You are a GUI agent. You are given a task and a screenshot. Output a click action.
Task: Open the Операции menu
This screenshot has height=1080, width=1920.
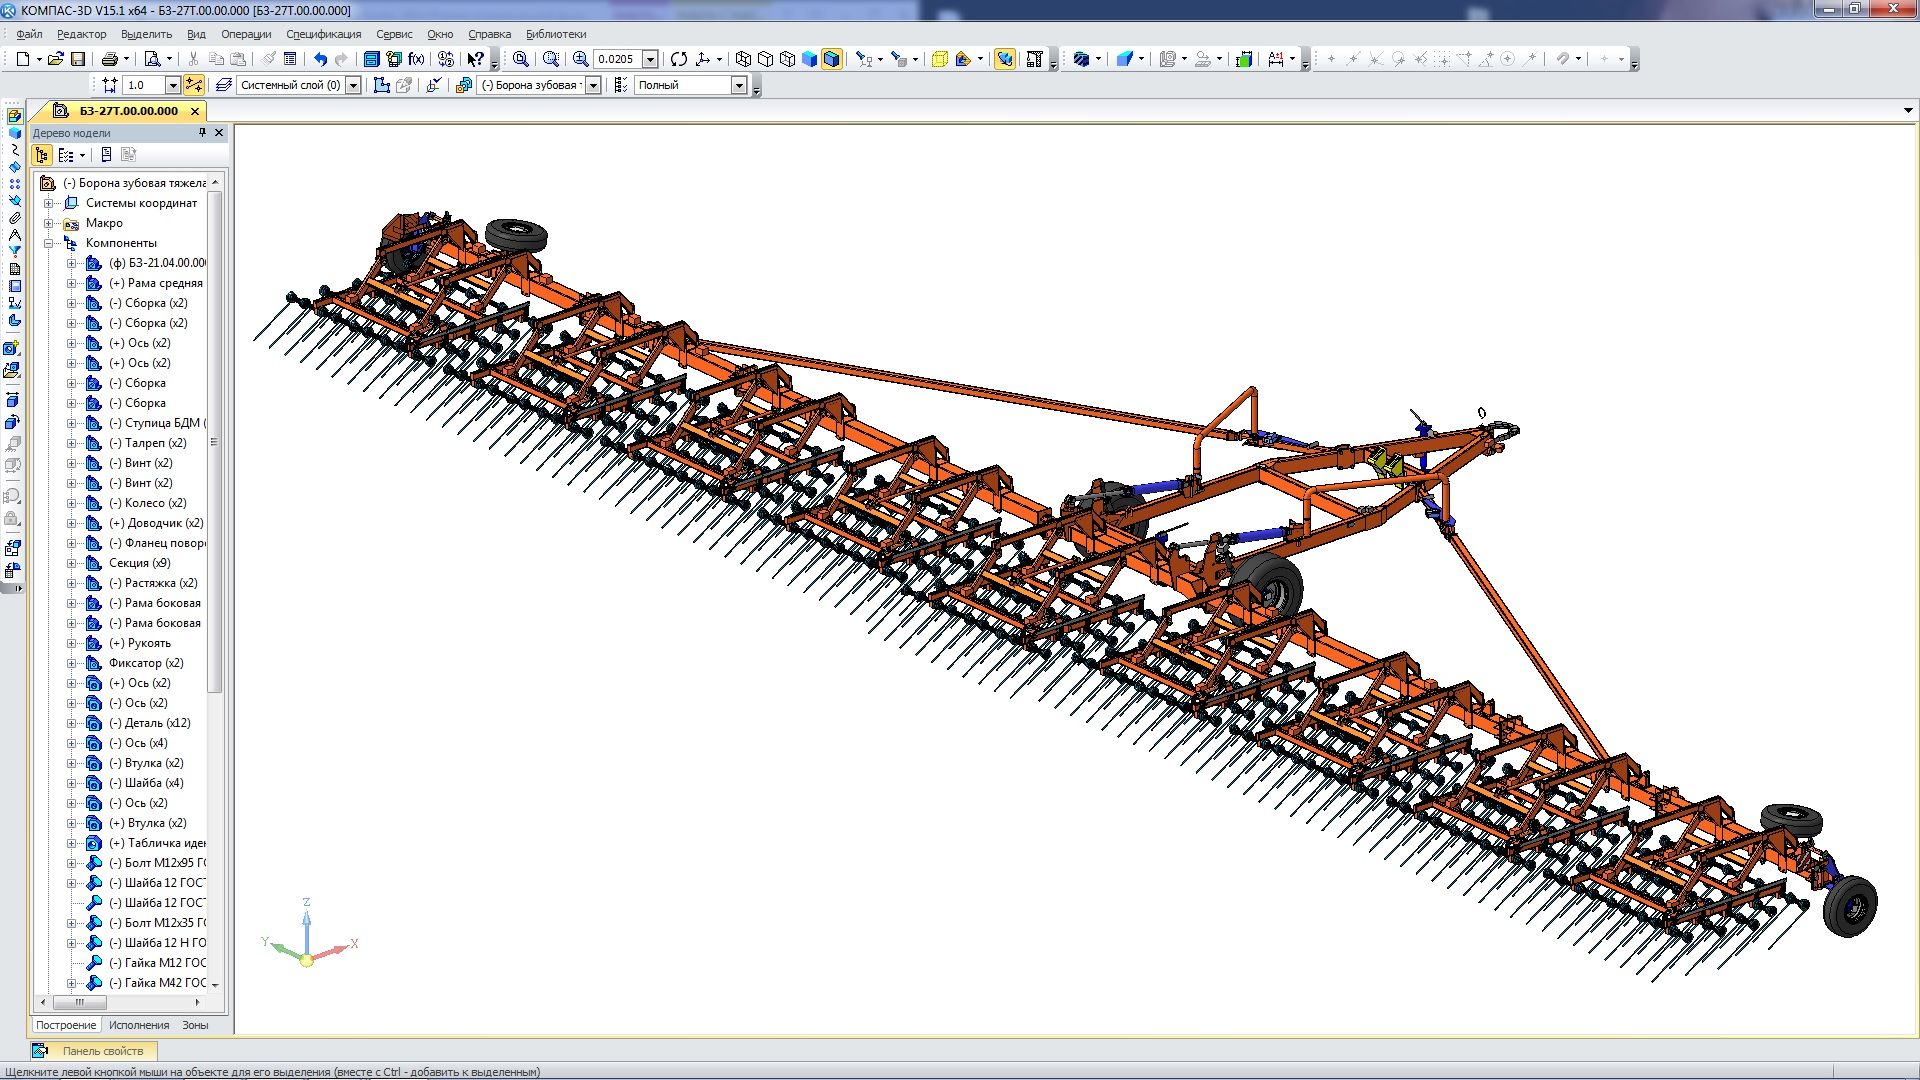[246, 34]
